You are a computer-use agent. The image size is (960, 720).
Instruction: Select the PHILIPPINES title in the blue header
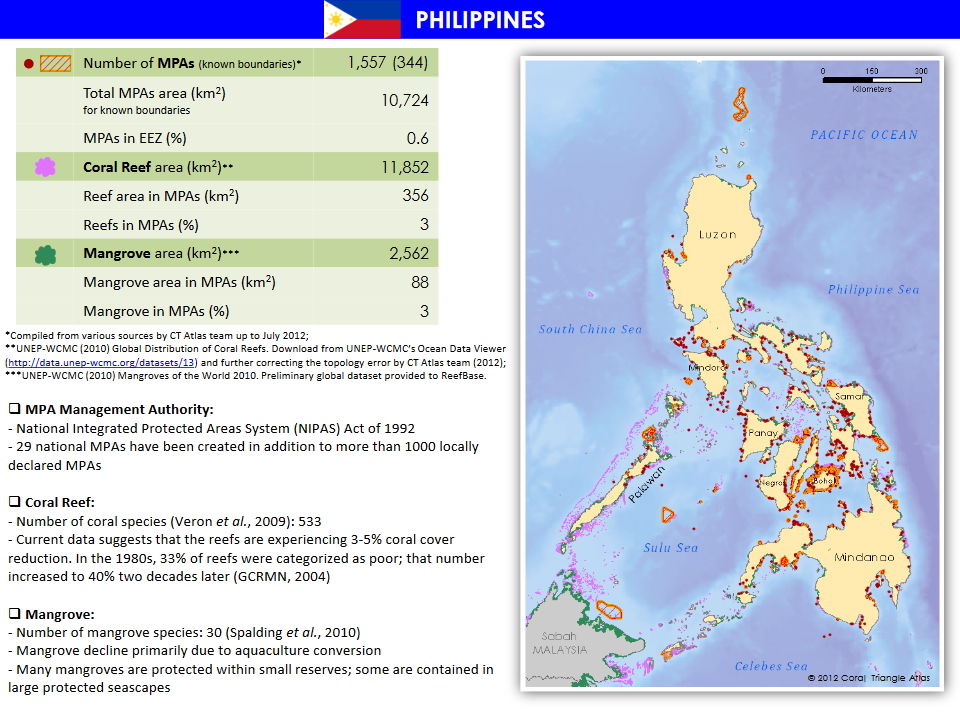[x=480, y=20]
